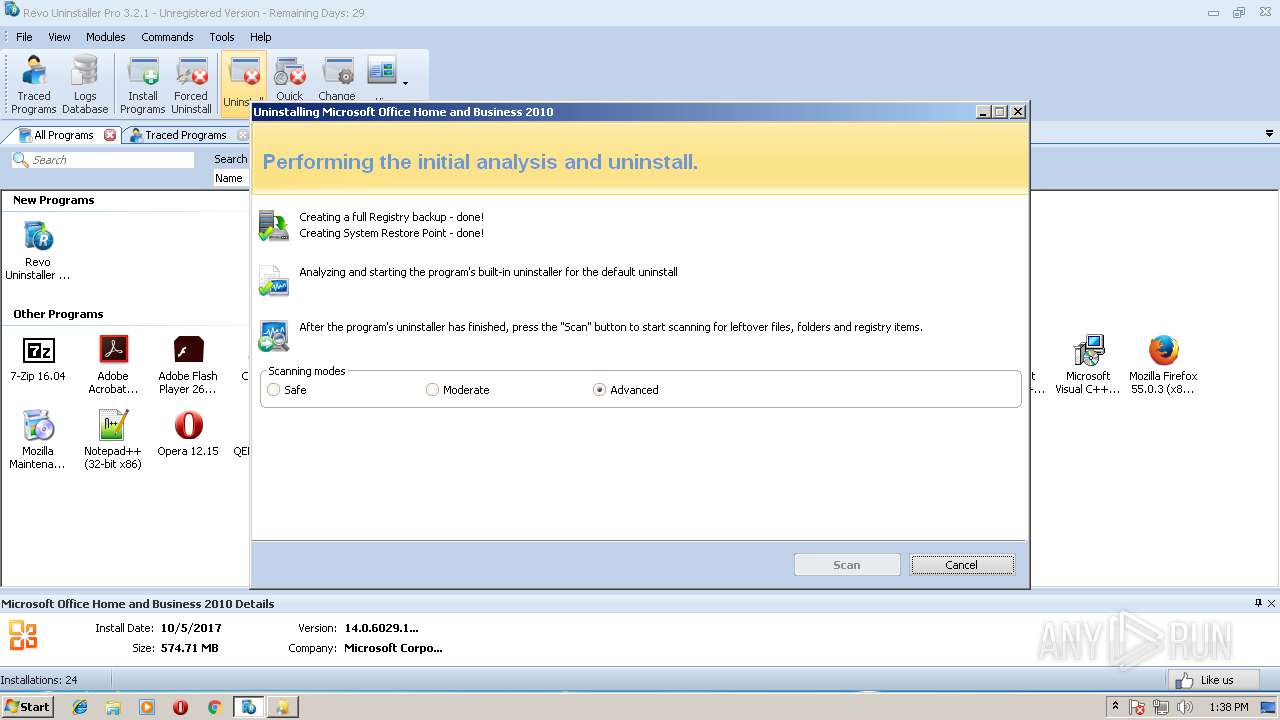
Task: Launch Google Chrome from the taskbar
Action: [214, 707]
